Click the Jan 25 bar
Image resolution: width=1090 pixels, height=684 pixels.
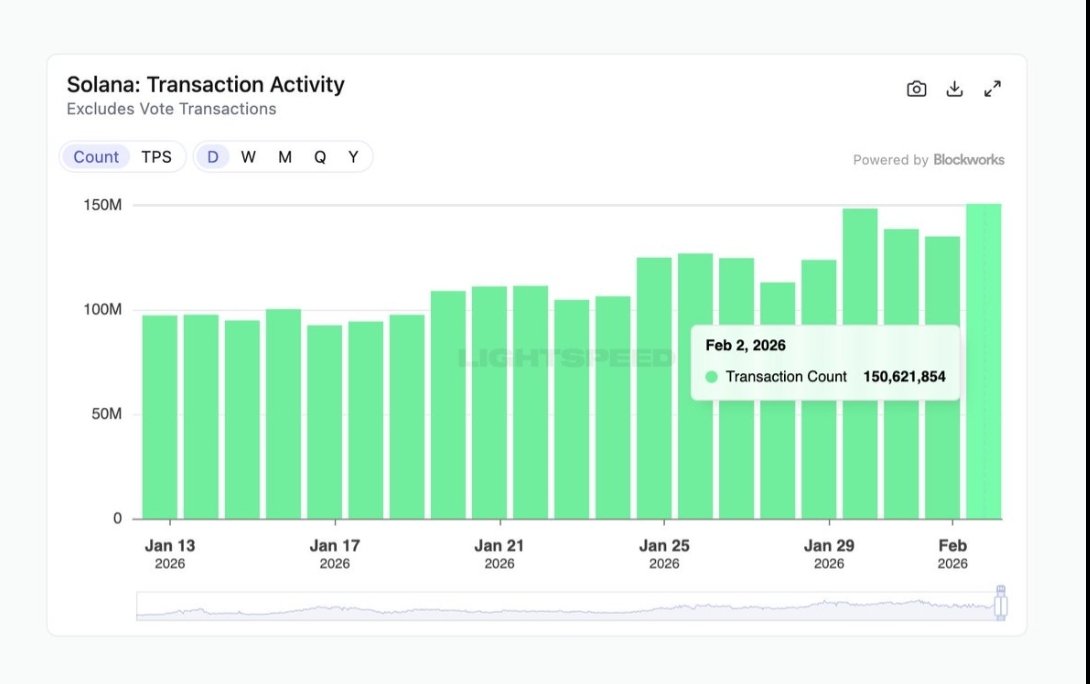point(654,388)
